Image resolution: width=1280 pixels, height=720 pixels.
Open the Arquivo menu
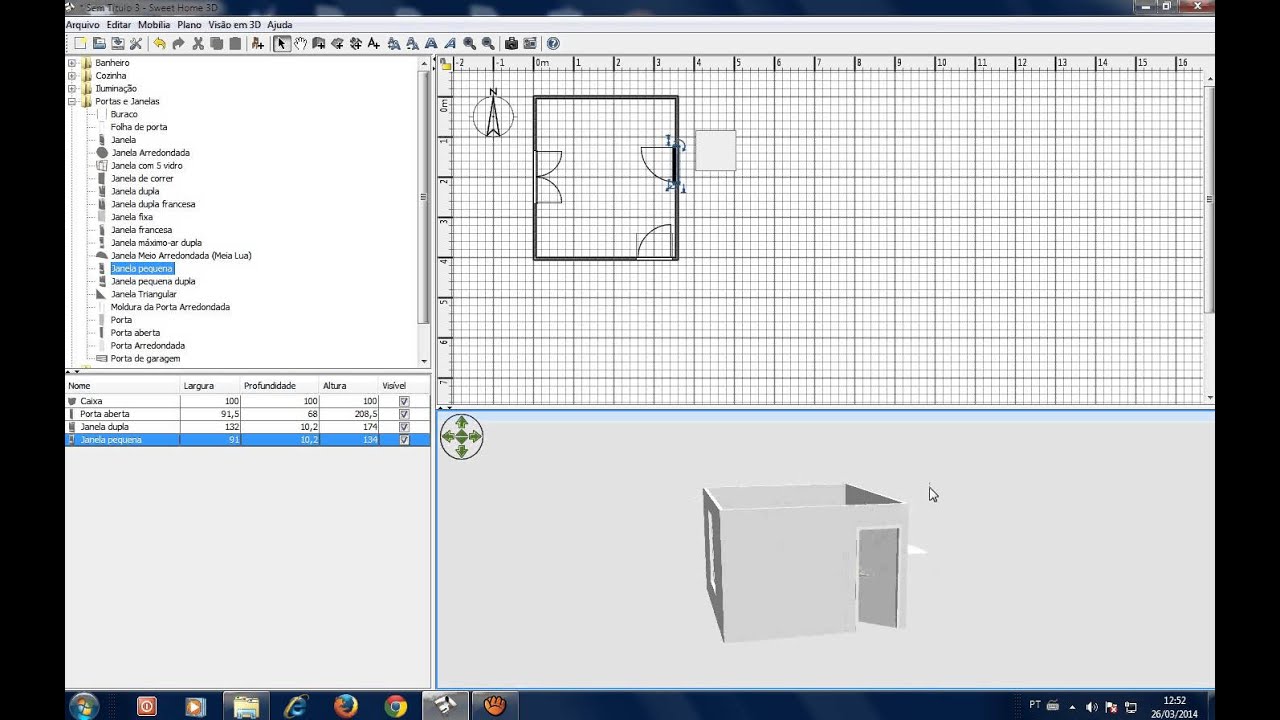(82, 24)
